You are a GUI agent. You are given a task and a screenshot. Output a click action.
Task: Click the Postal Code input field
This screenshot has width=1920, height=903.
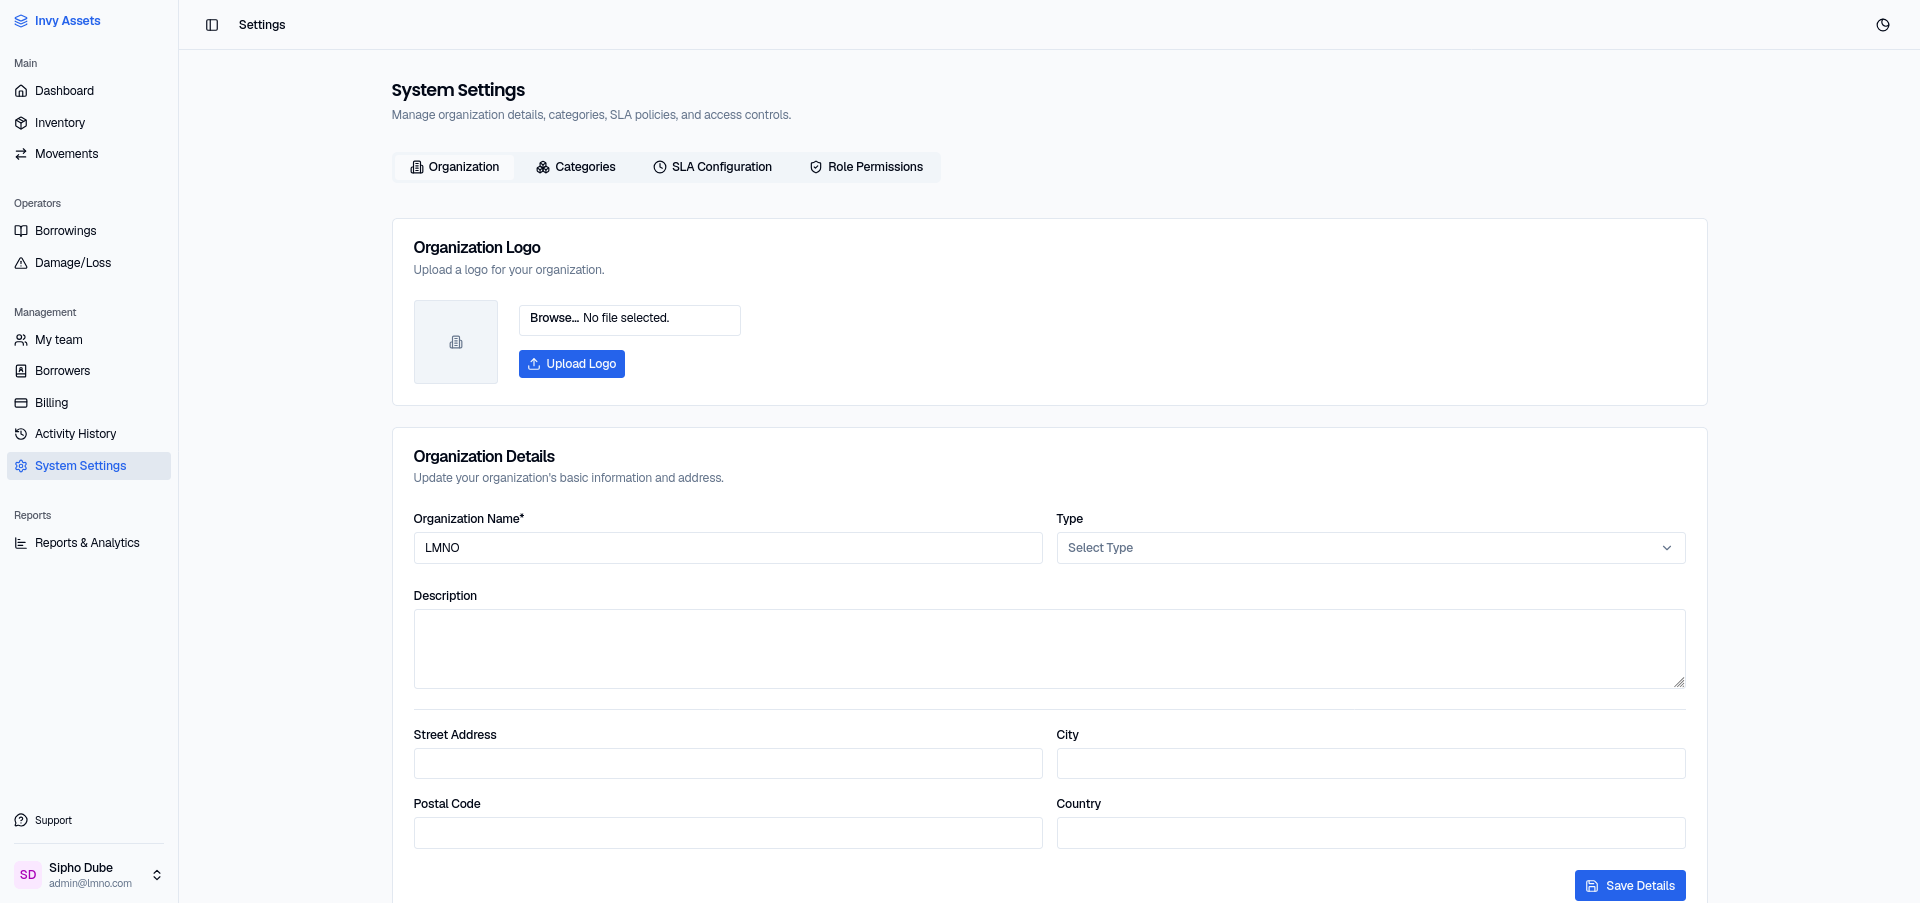click(x=728, y=833)
